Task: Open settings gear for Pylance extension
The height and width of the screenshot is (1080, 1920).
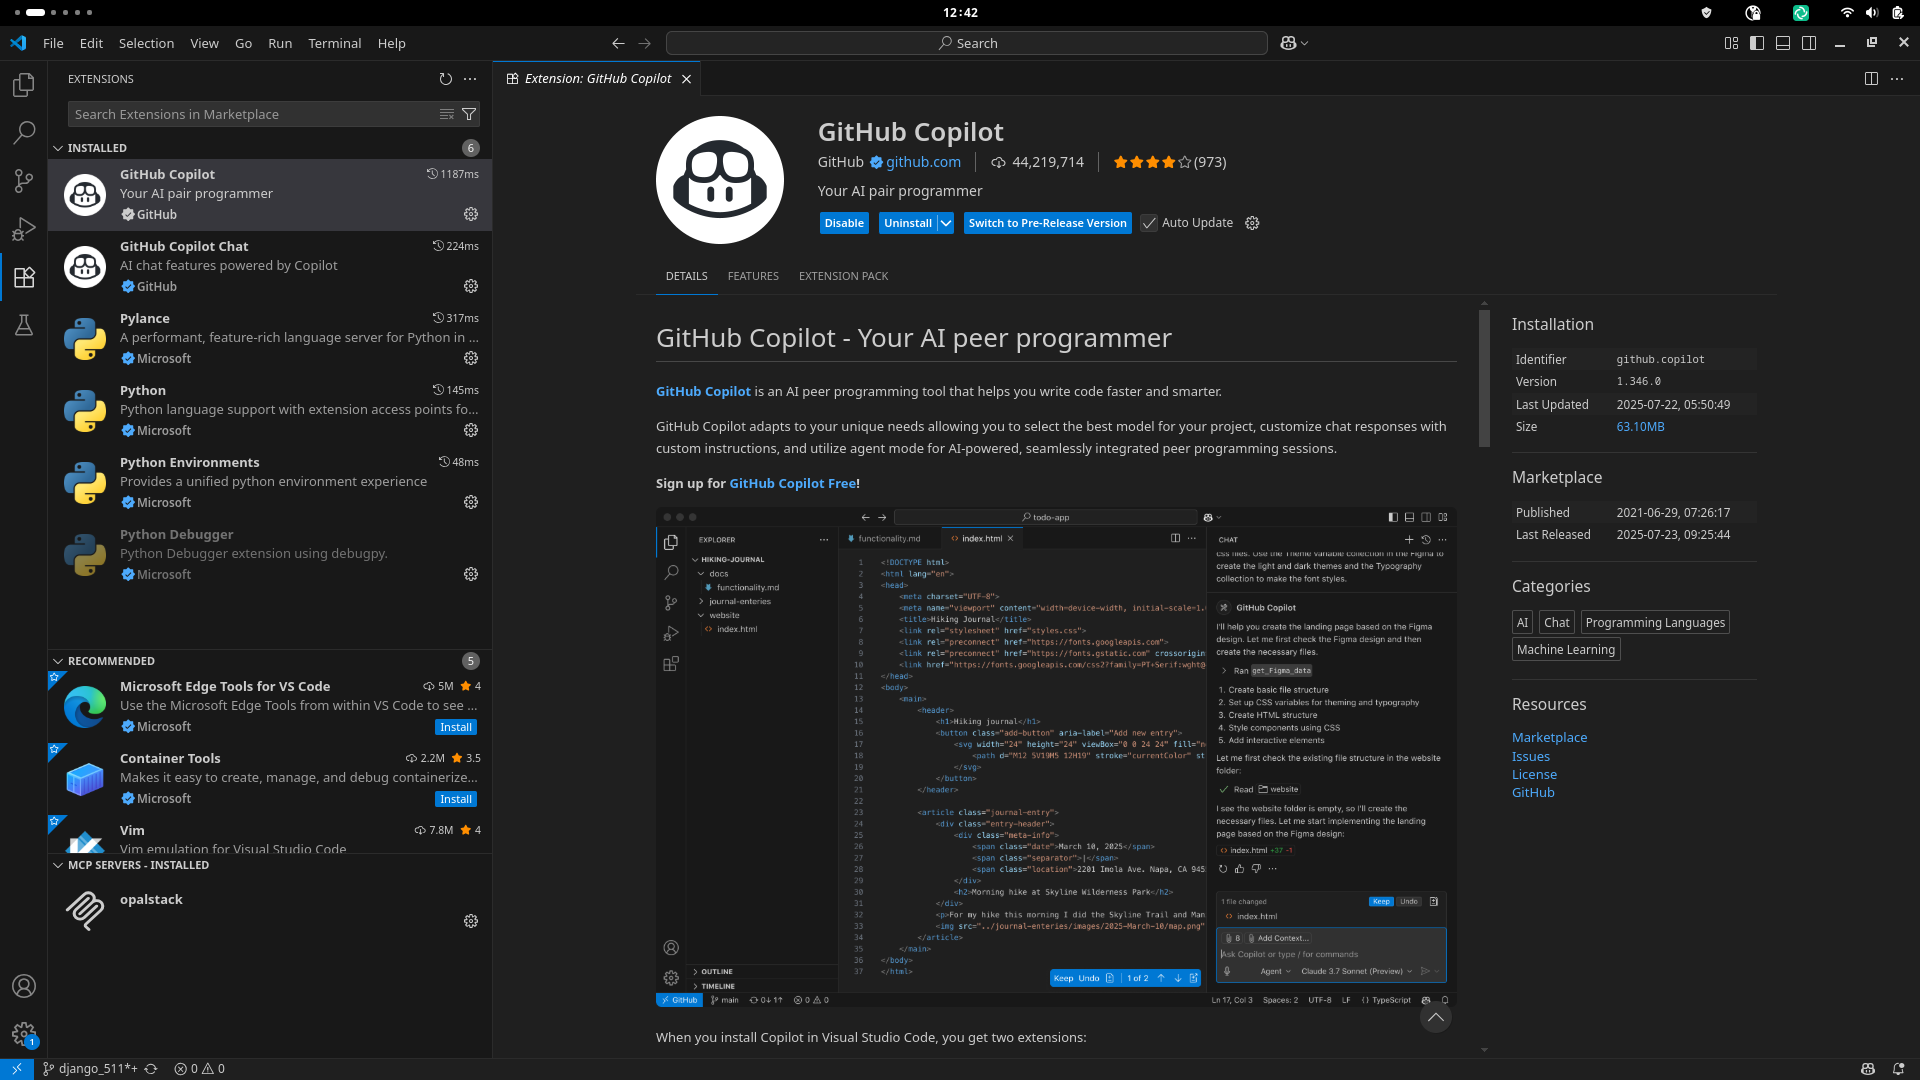Action: coord(470,358)
